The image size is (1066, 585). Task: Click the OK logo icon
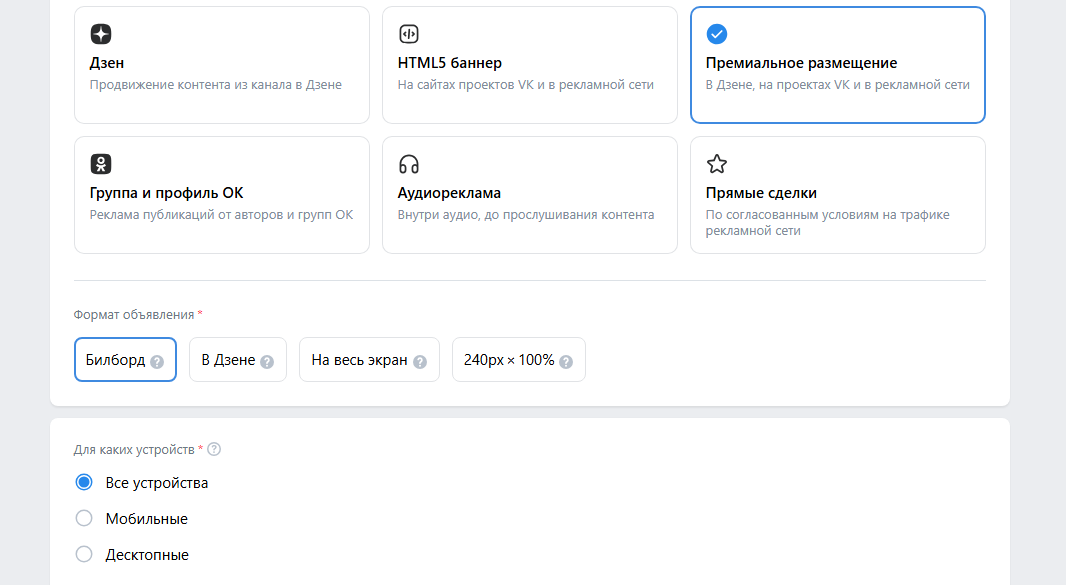click(x=101, y=164)
